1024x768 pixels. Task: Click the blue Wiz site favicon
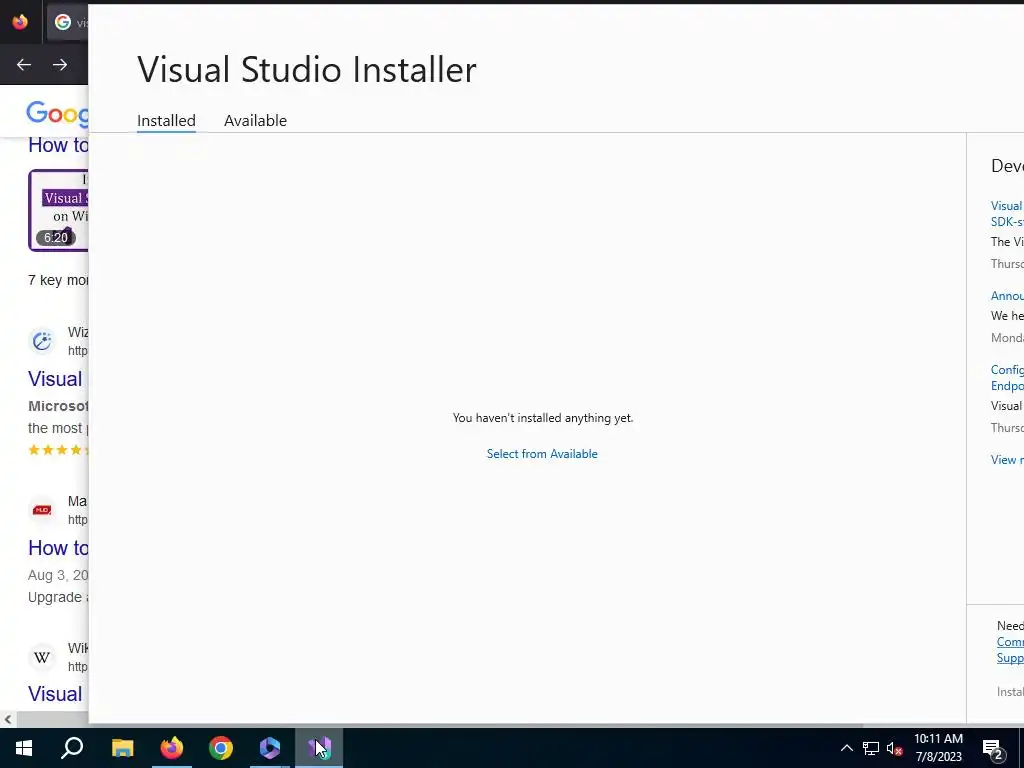[x=42, y=341]
